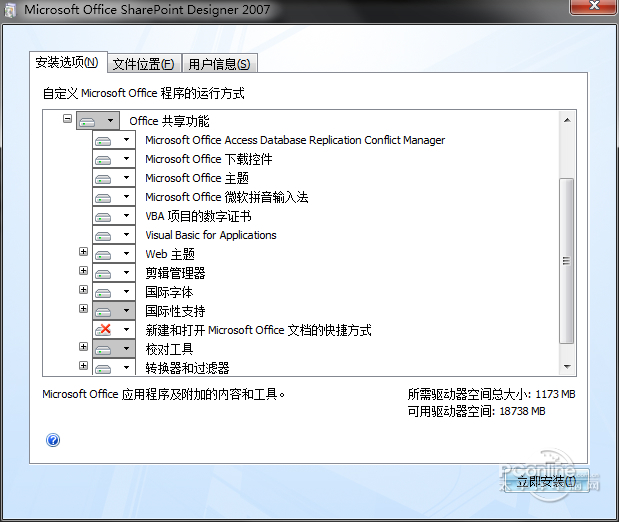Viewport: 619px width, 522px height.
Task: Open install dropdown for 微软拼音输入法
Action: click(x=114, y=197)
